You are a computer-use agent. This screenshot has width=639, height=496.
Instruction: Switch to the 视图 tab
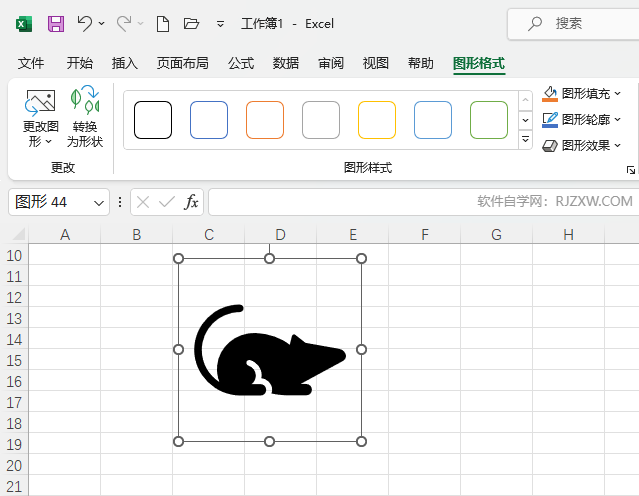coord(375,64)
